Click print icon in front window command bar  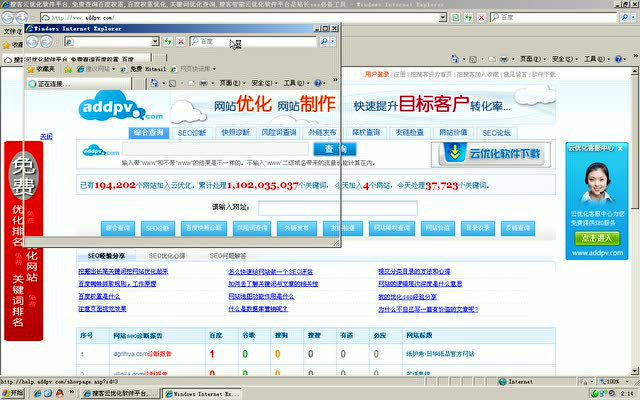[x=203, y=83]
